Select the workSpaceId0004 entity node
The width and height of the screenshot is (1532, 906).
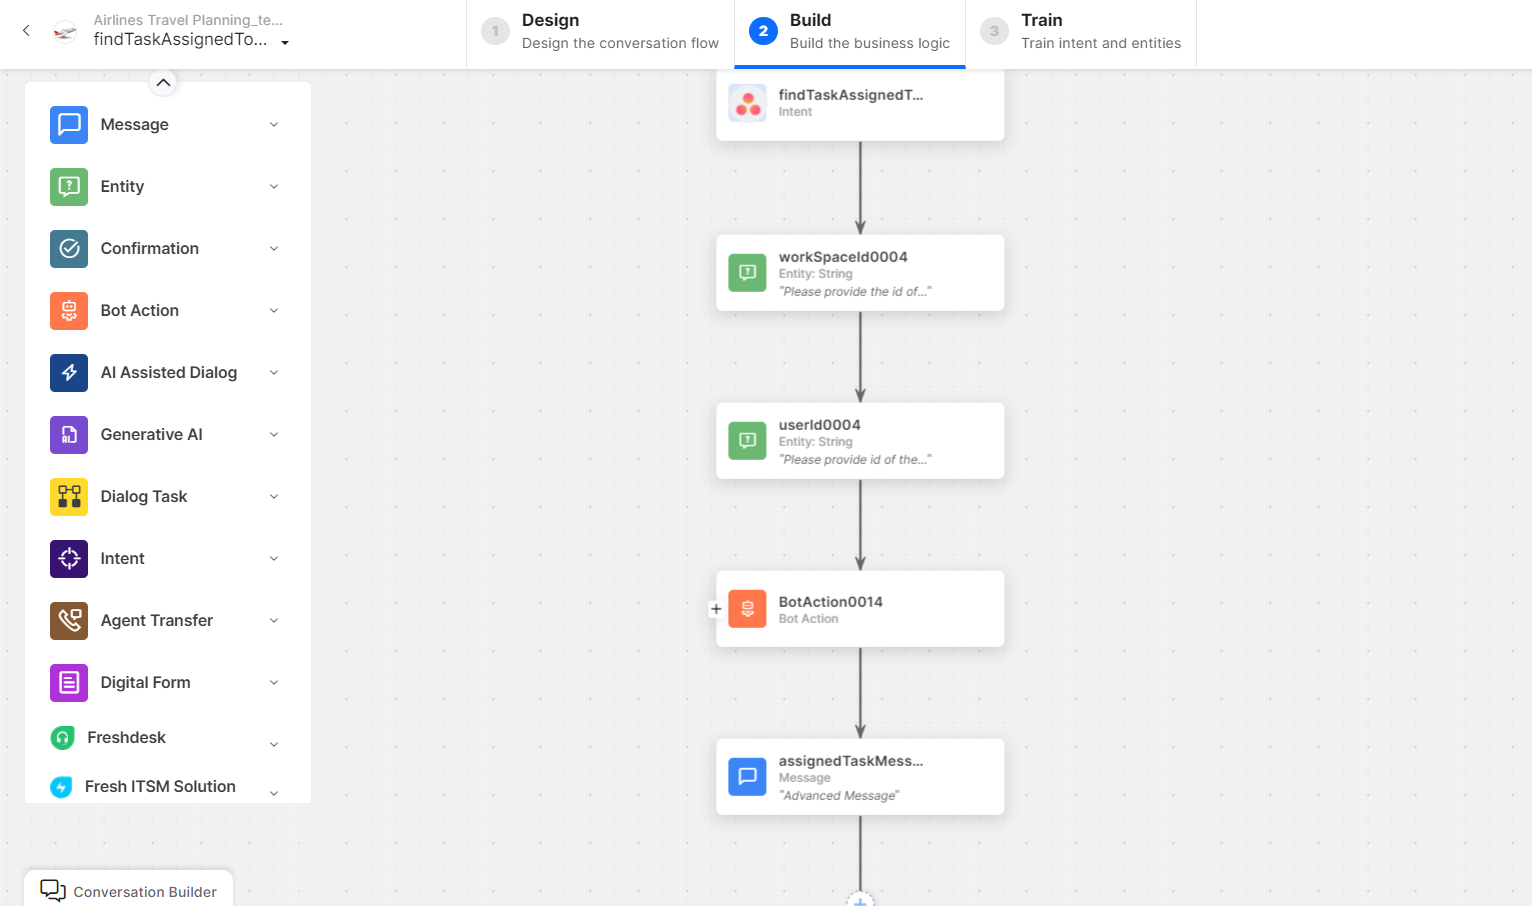(x=860, y=273)
